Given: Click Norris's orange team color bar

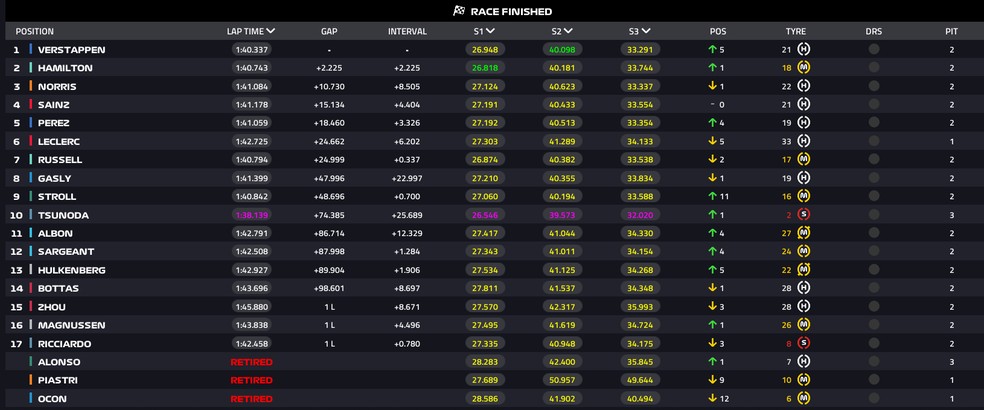Looking at the screenshot, I should point(30,86).
